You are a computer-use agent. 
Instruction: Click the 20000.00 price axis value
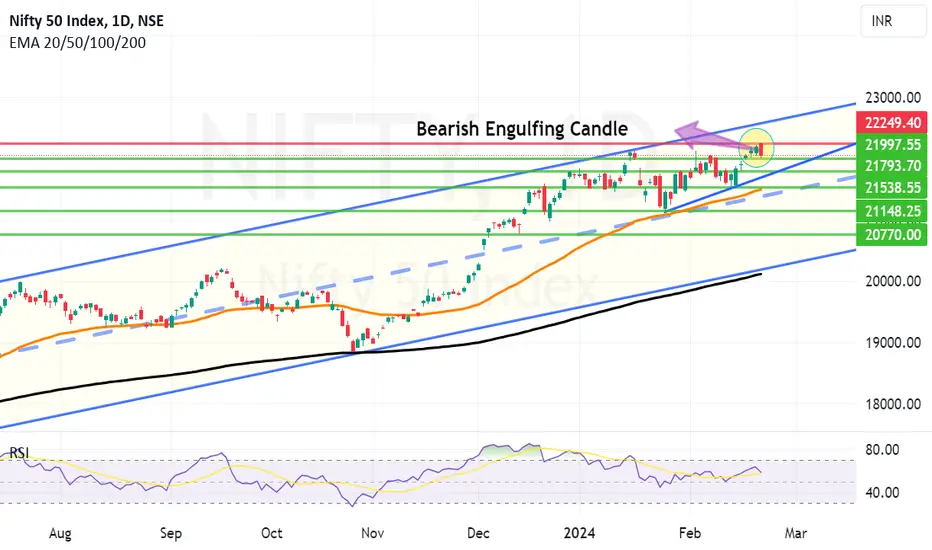tap(893, 281)
